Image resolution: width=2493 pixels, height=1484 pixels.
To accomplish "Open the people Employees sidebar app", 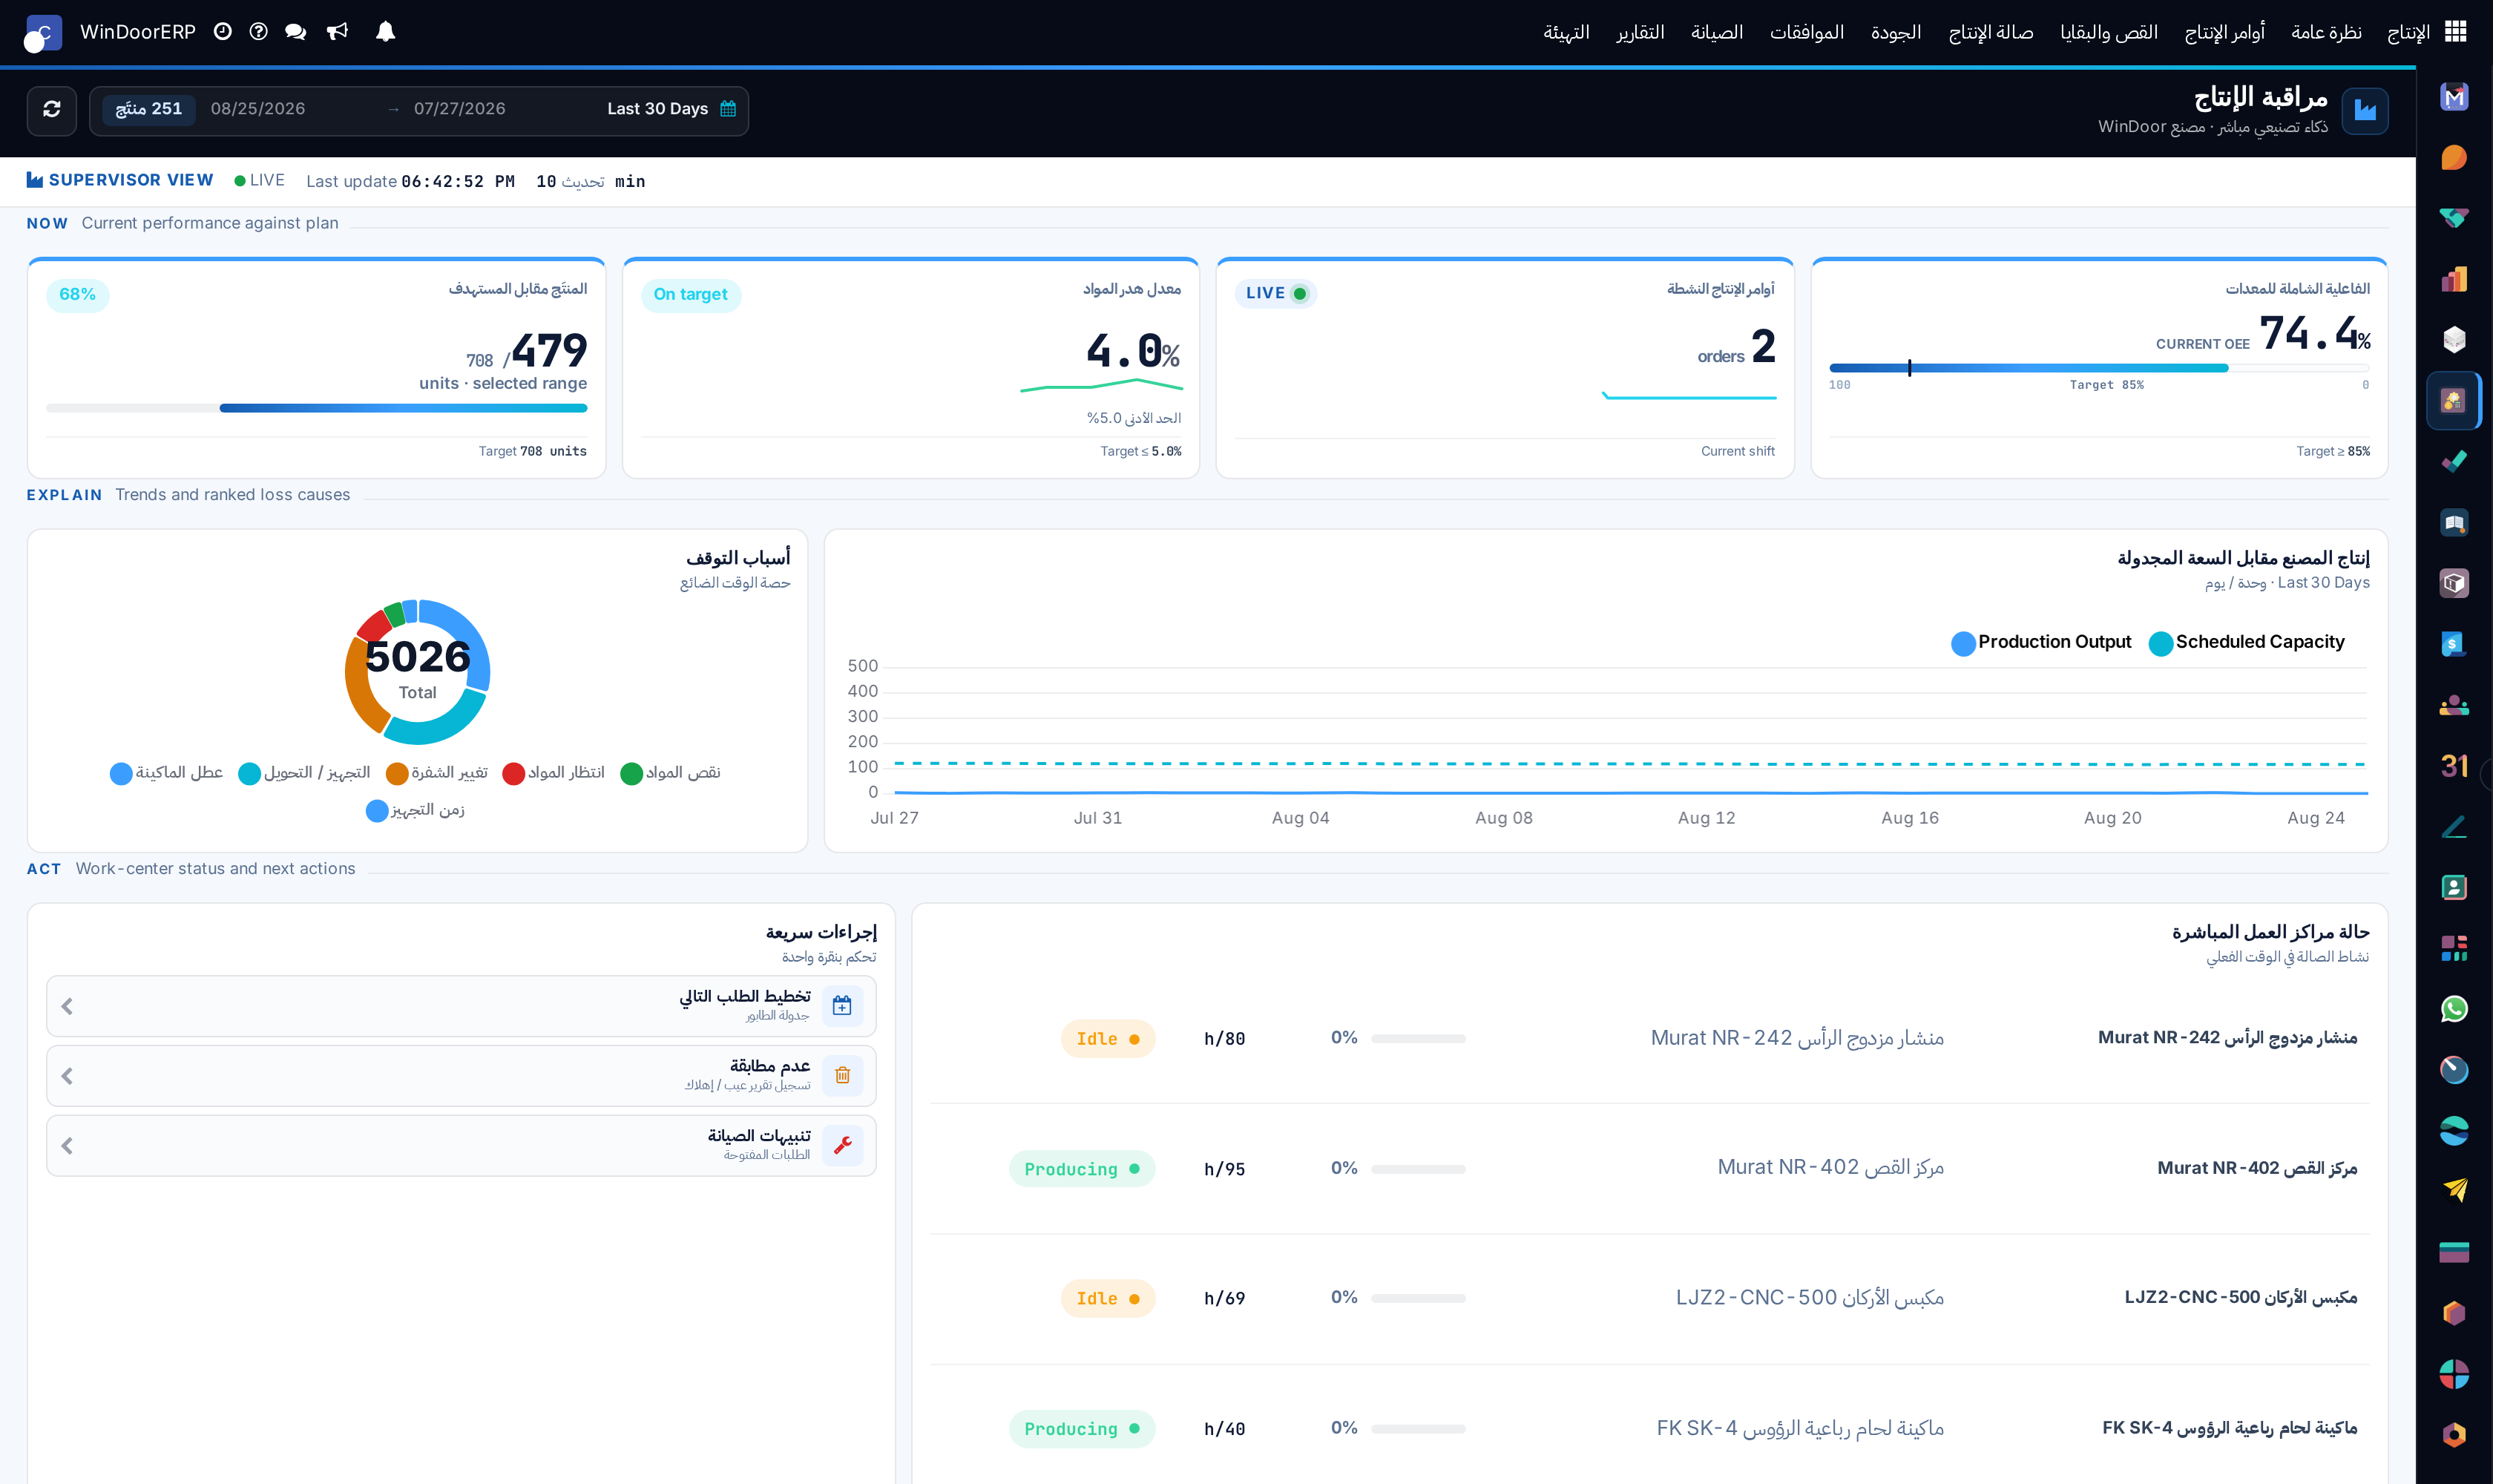I will coord(2454,705).
